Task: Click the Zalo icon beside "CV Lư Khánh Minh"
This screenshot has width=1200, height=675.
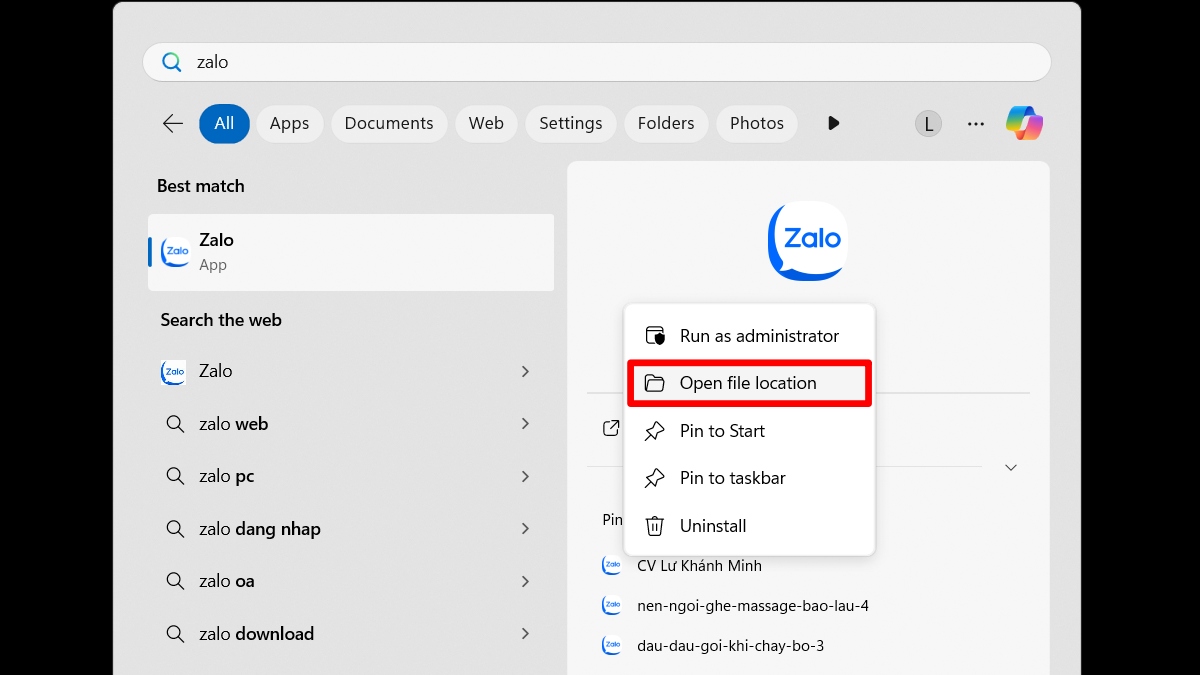Action: pyautogui.click(x=611, y=566)
